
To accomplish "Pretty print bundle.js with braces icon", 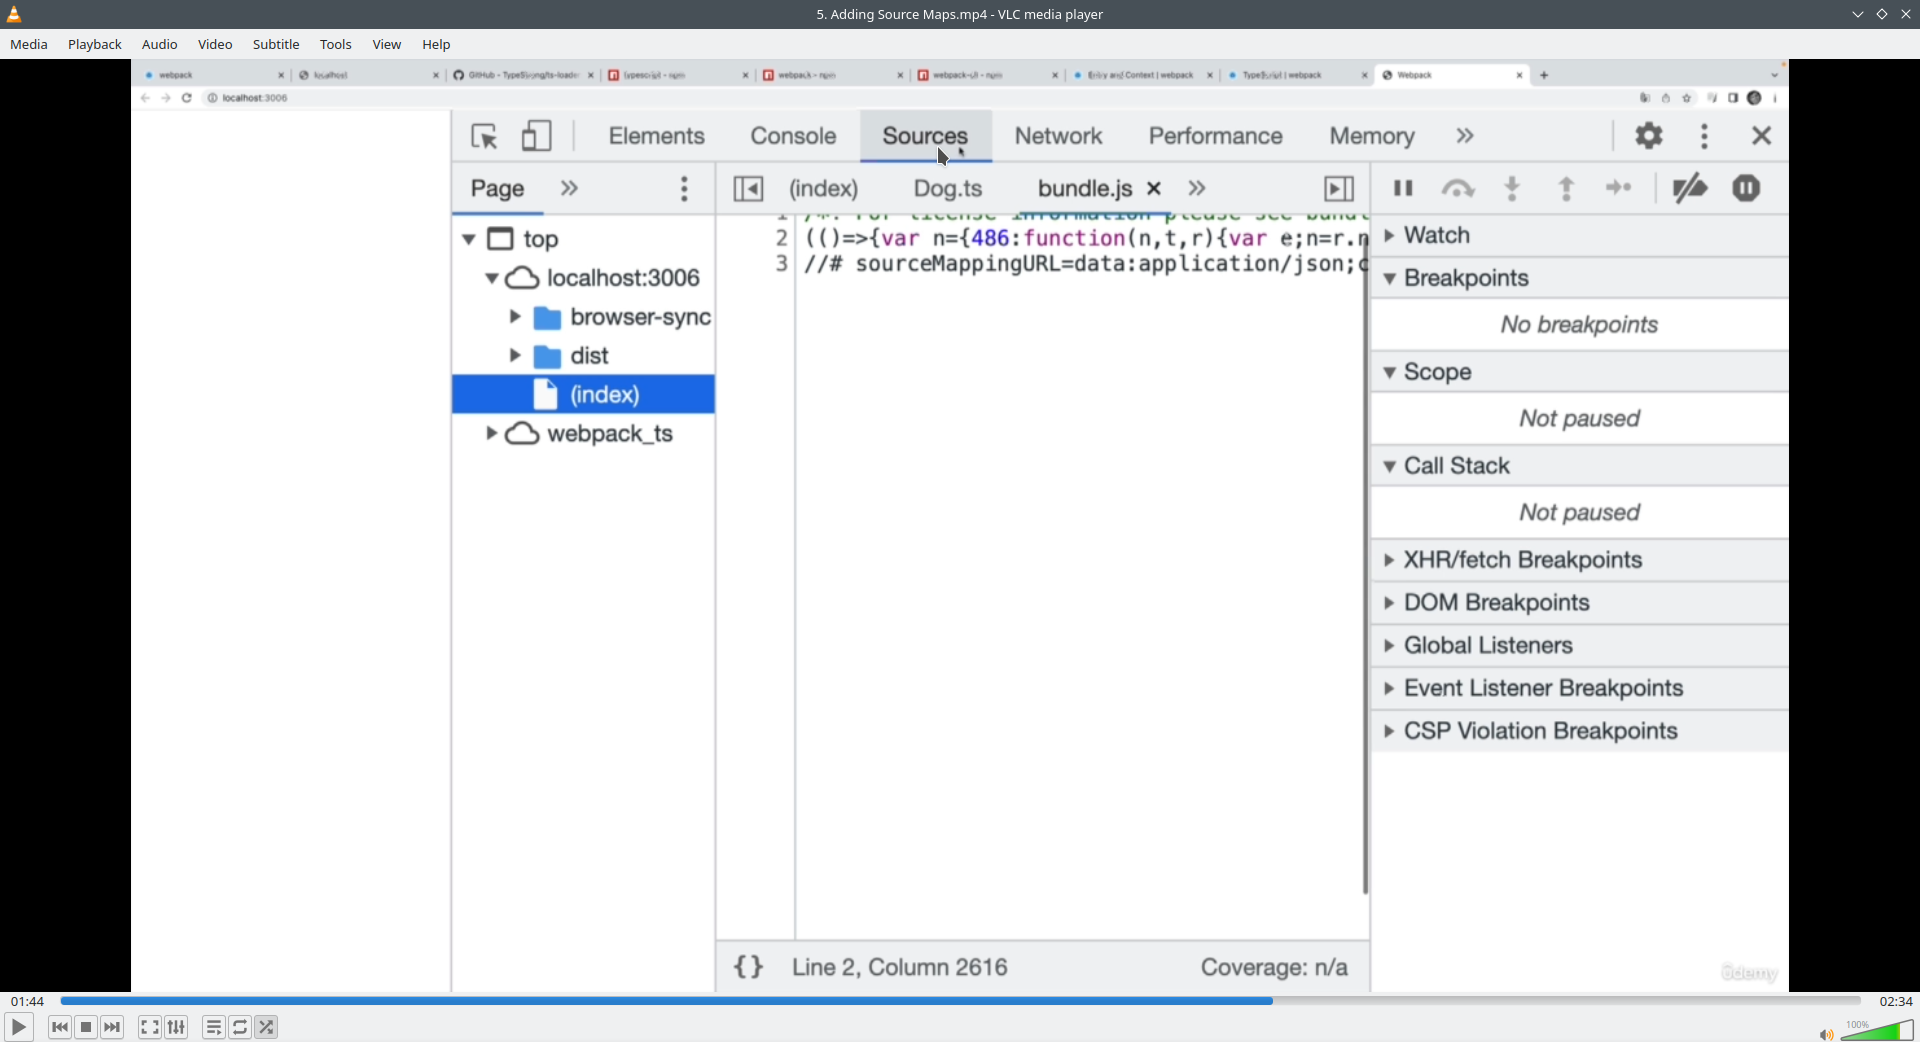I will click(749, 967).
